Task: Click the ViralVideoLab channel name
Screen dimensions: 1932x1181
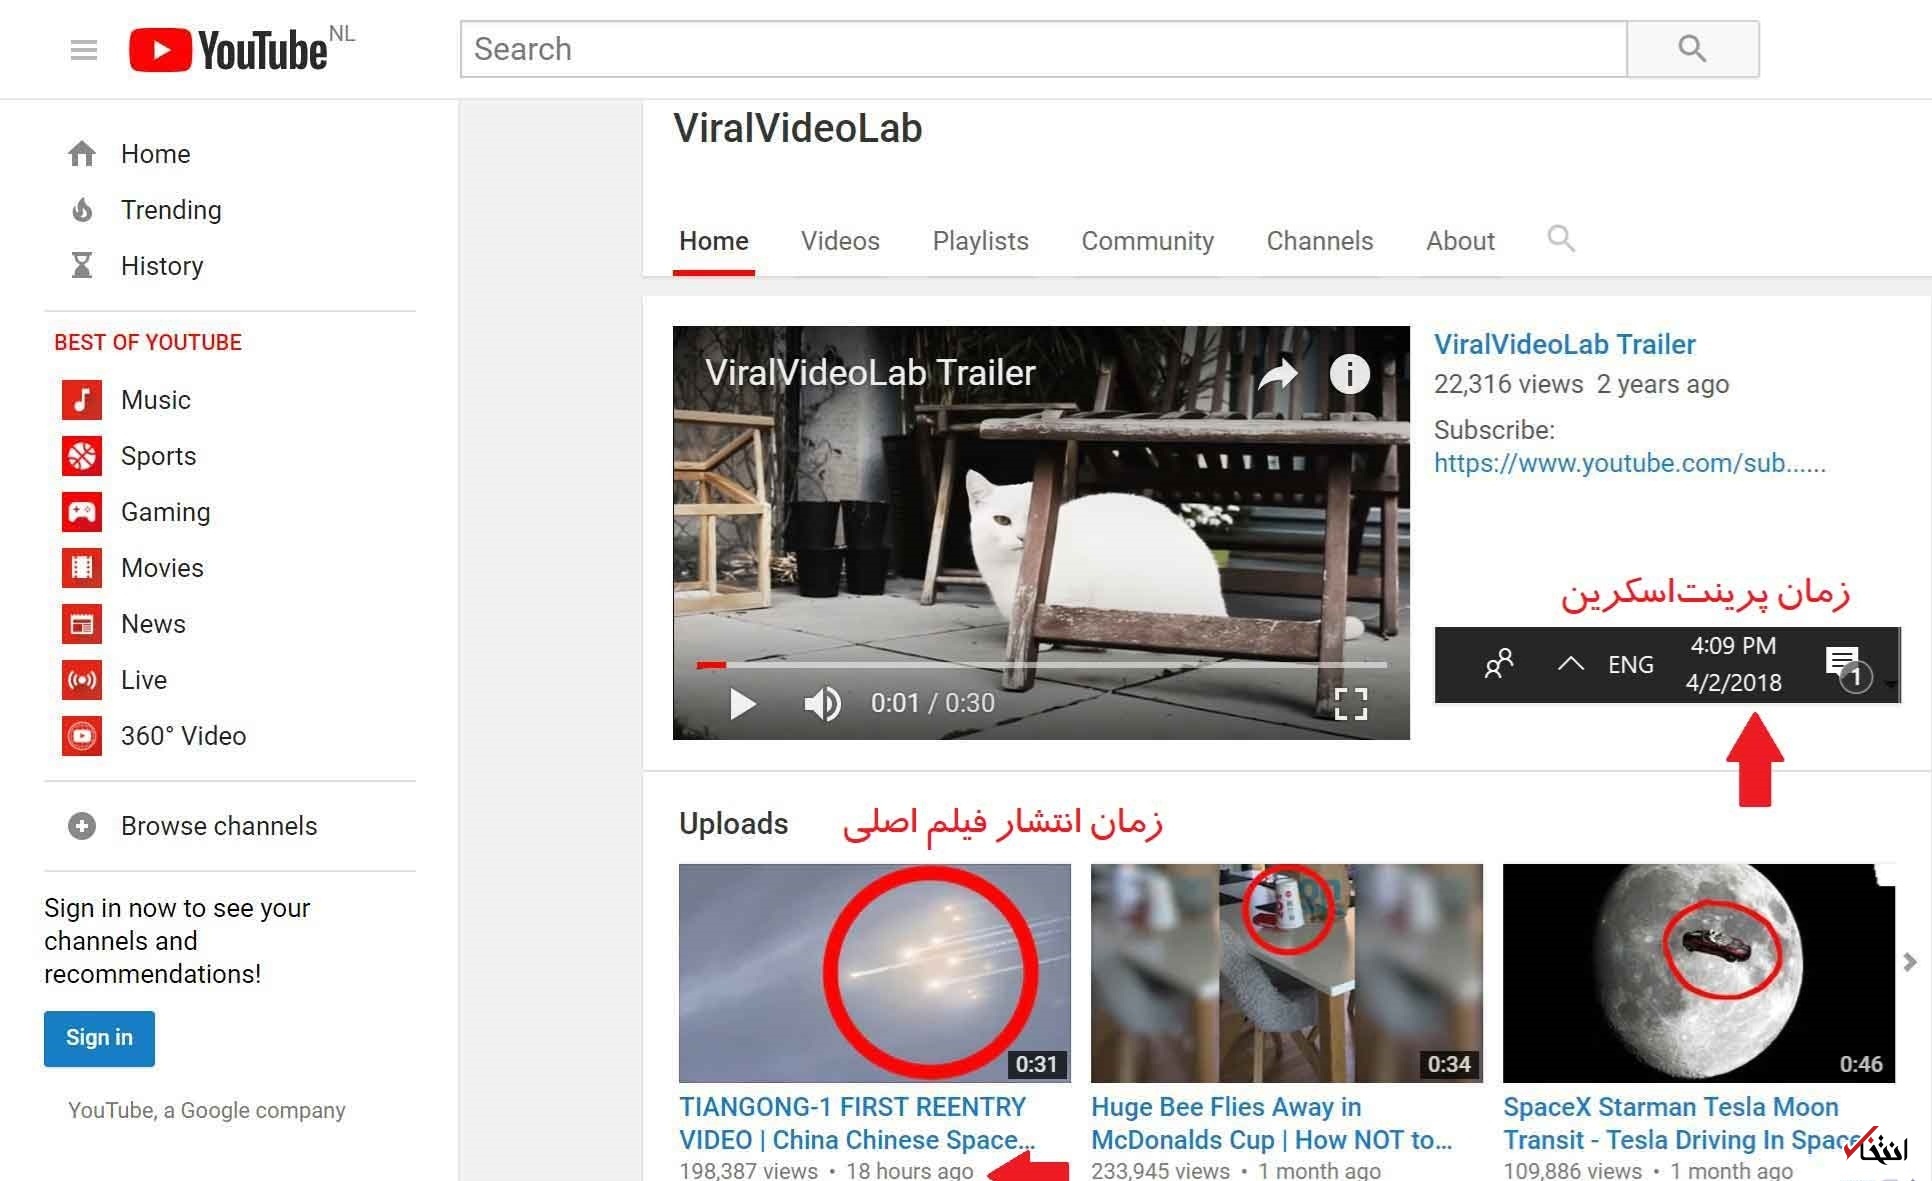Action: [798, 128]
